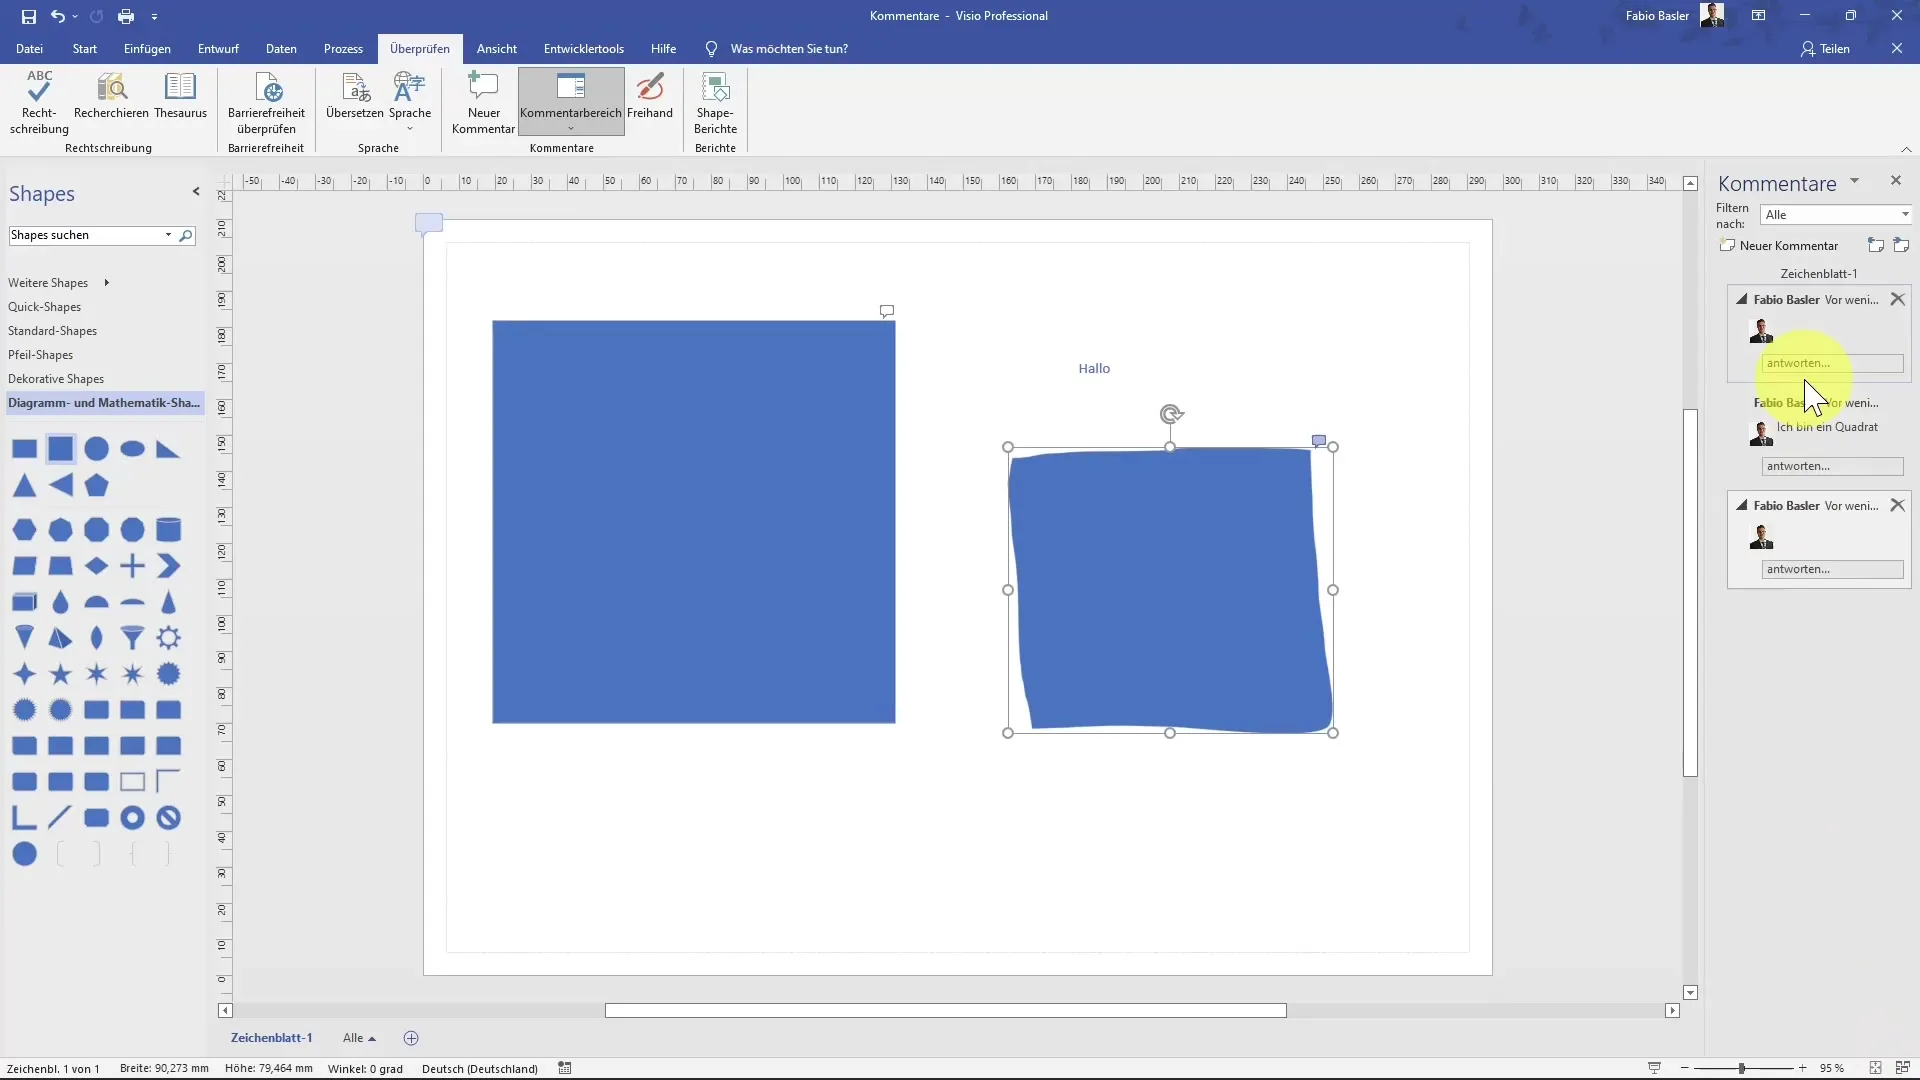This screenshot has width=1920, height=1080.
Task: Click the shapes search magnifier icon
Action: pos(185,235)
